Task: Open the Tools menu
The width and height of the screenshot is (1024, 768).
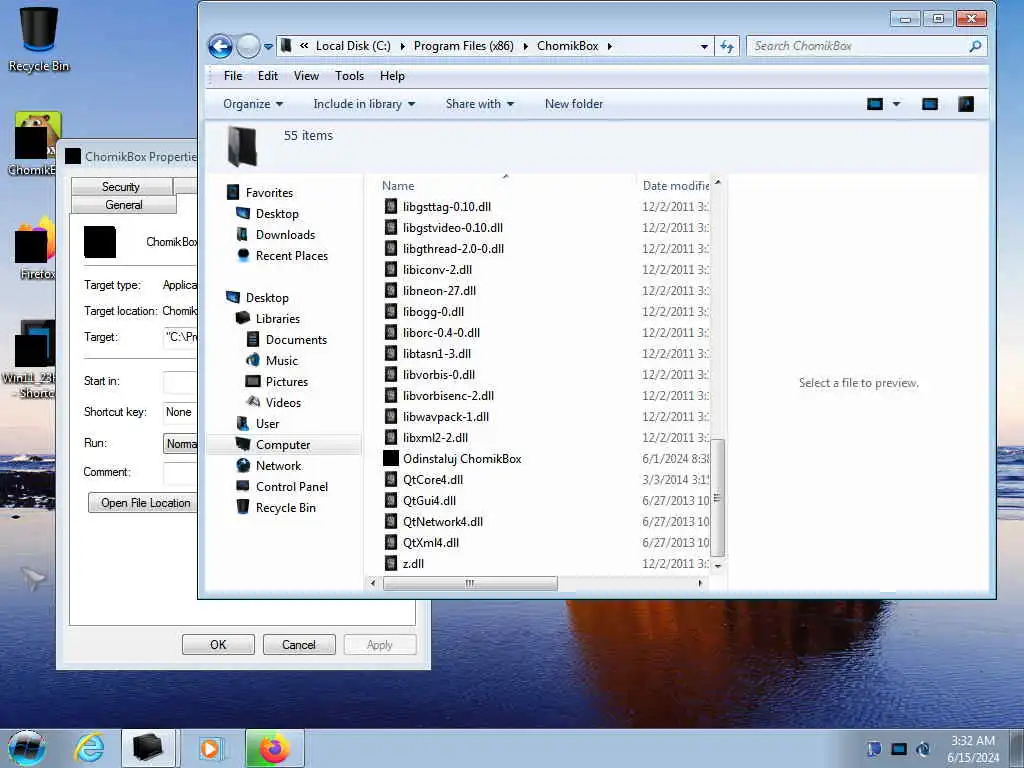Action: (x=349, y=76)
